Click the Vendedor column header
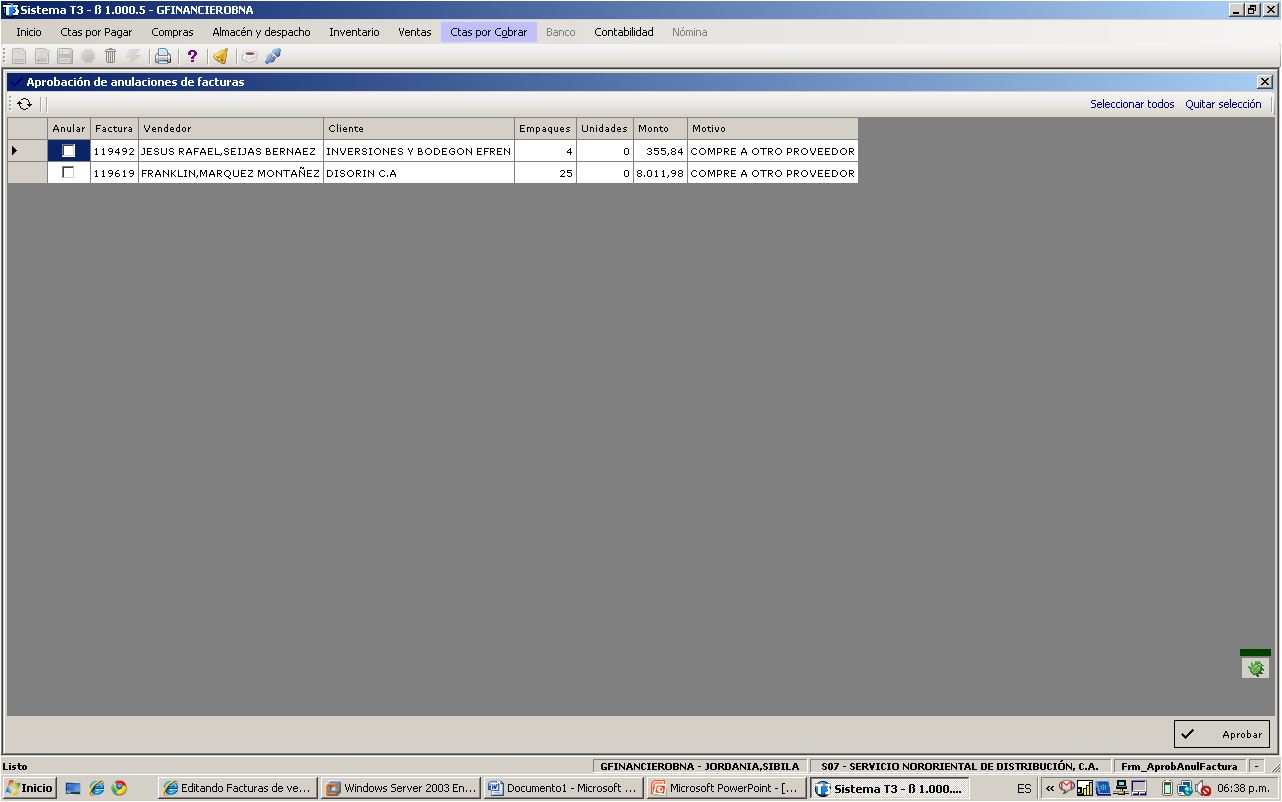This screenshot has height=802, width=1282. [231, 129]
